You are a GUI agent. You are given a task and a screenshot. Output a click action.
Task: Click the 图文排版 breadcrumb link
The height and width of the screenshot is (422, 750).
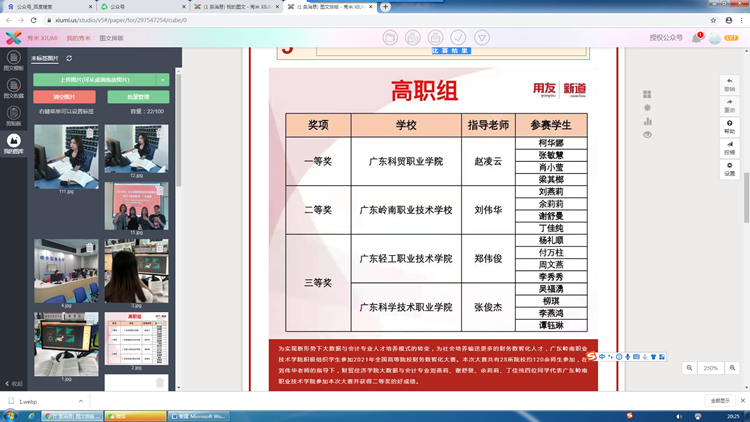[111, 38]
